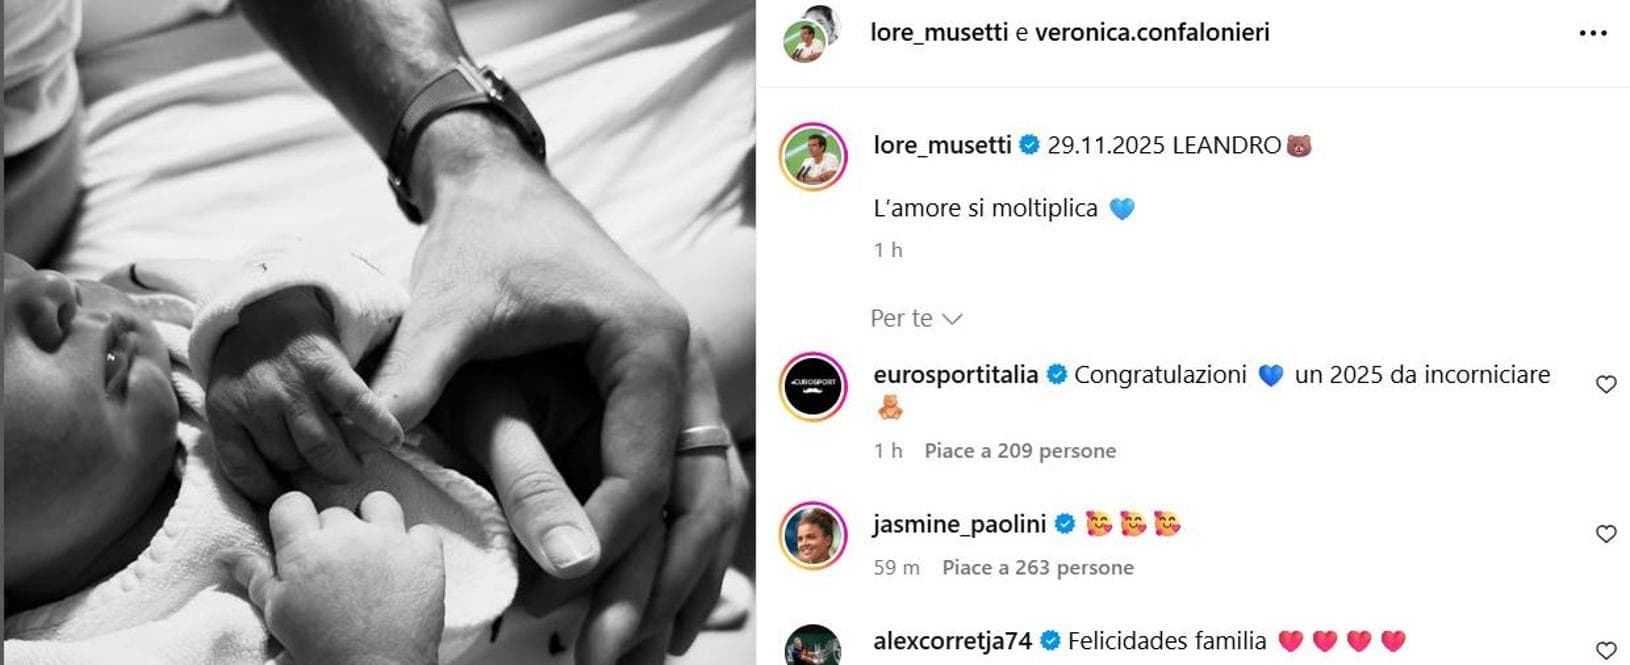Click the chevron next to 'Per te'
This screenshot has height=665, width=1630.
pyautogui.click(x=952, y=319)
